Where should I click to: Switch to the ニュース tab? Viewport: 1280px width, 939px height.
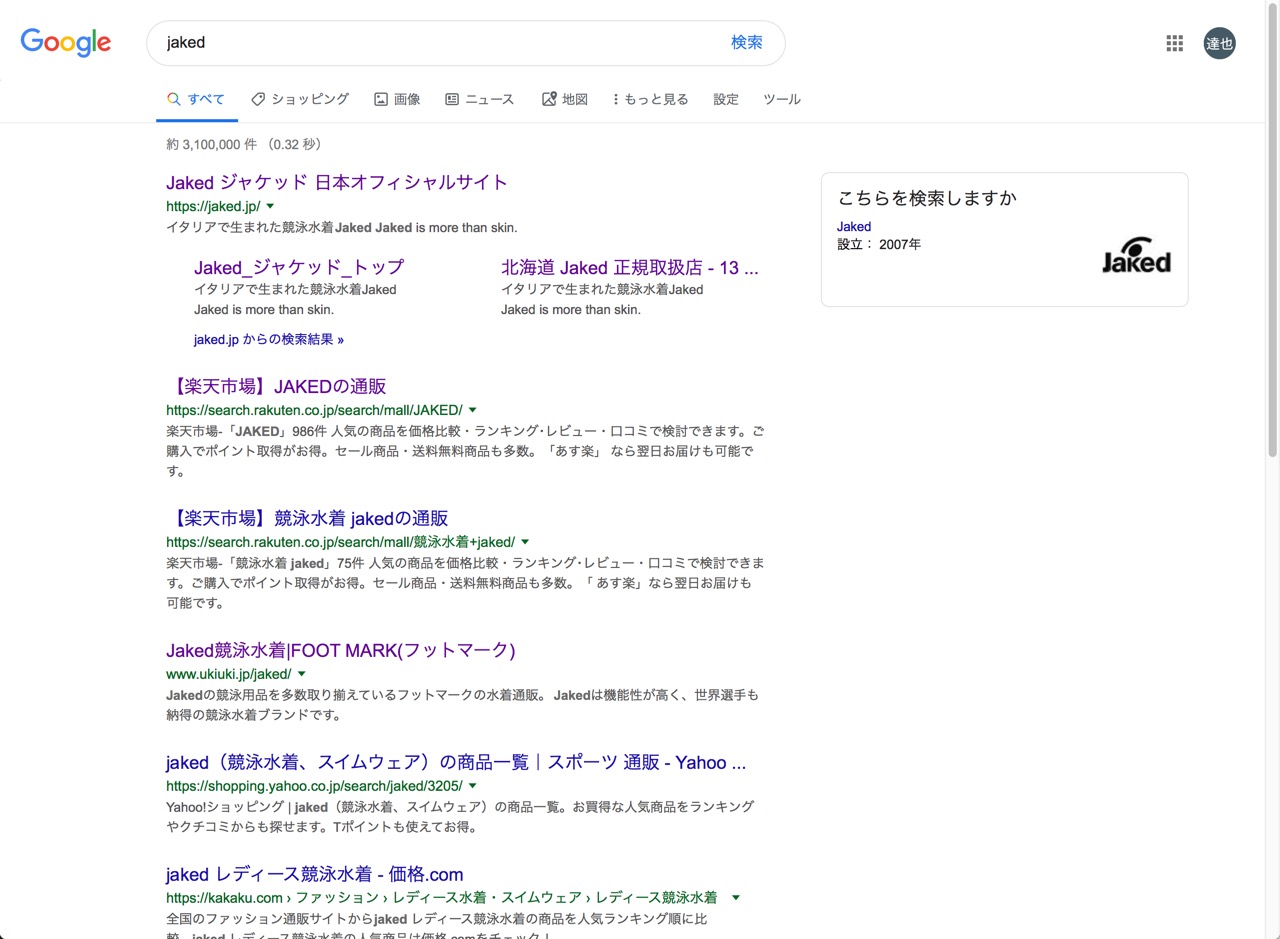click(480, 99)
